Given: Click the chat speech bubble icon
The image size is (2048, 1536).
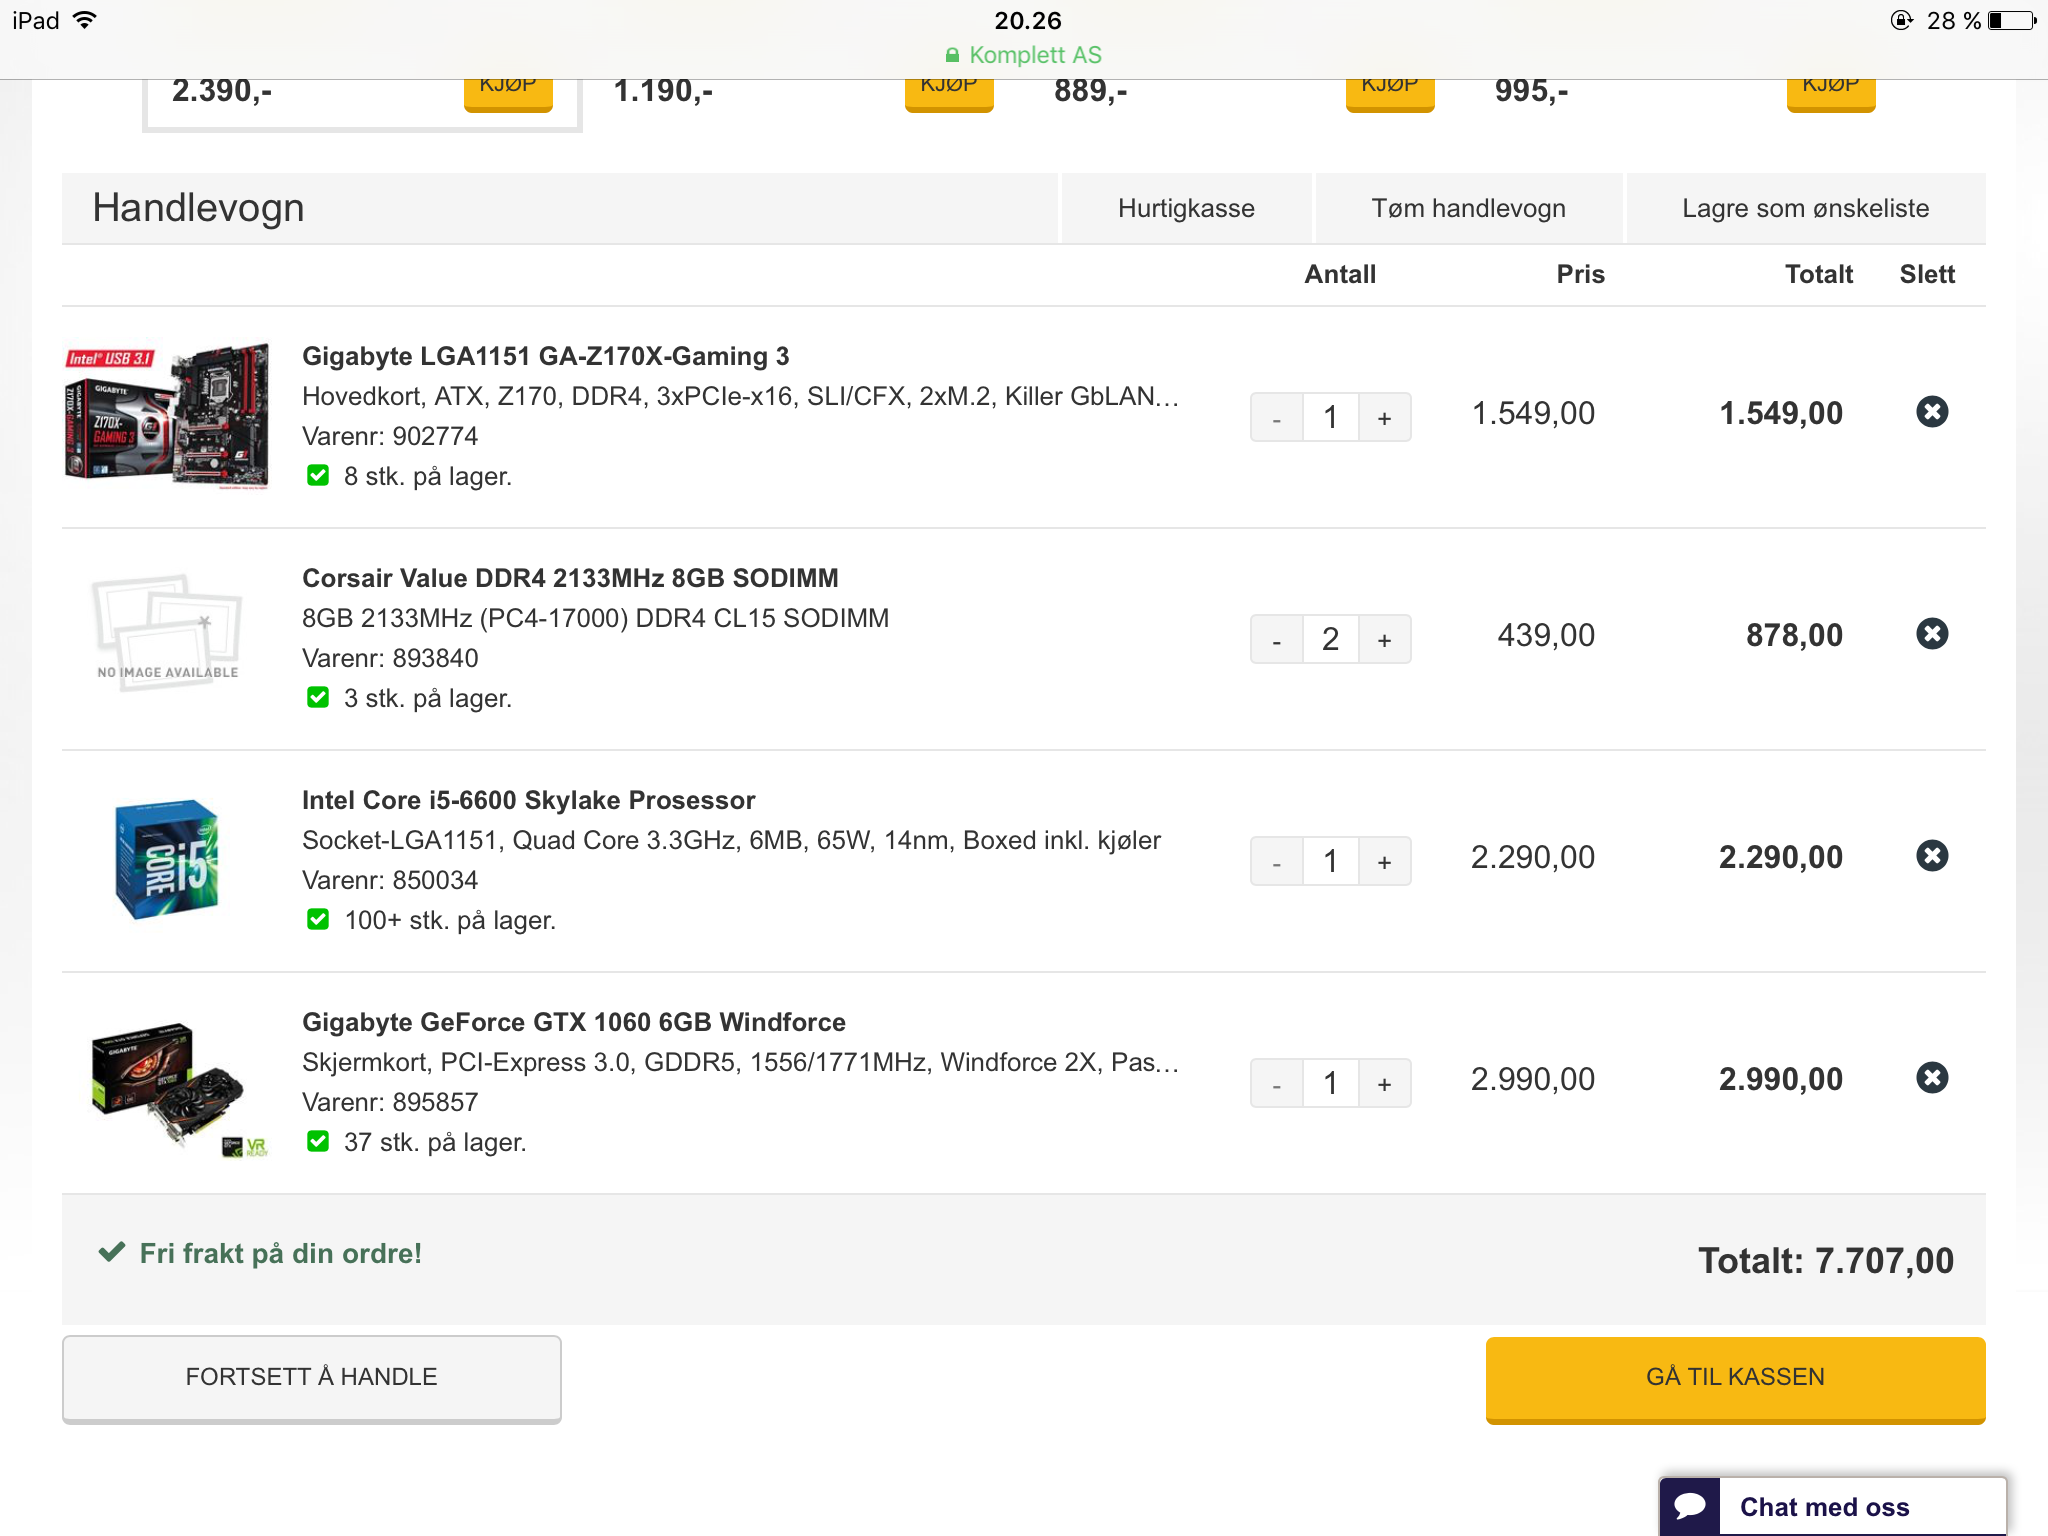Looking at the screenshot, I should (x=1690, y=1506).
